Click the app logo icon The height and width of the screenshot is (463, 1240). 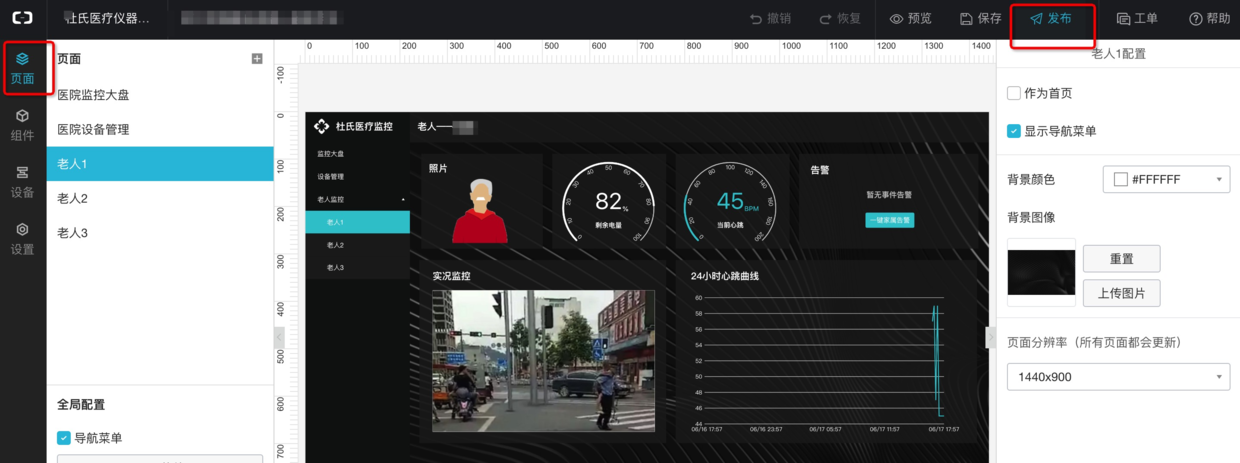point(22,18)
